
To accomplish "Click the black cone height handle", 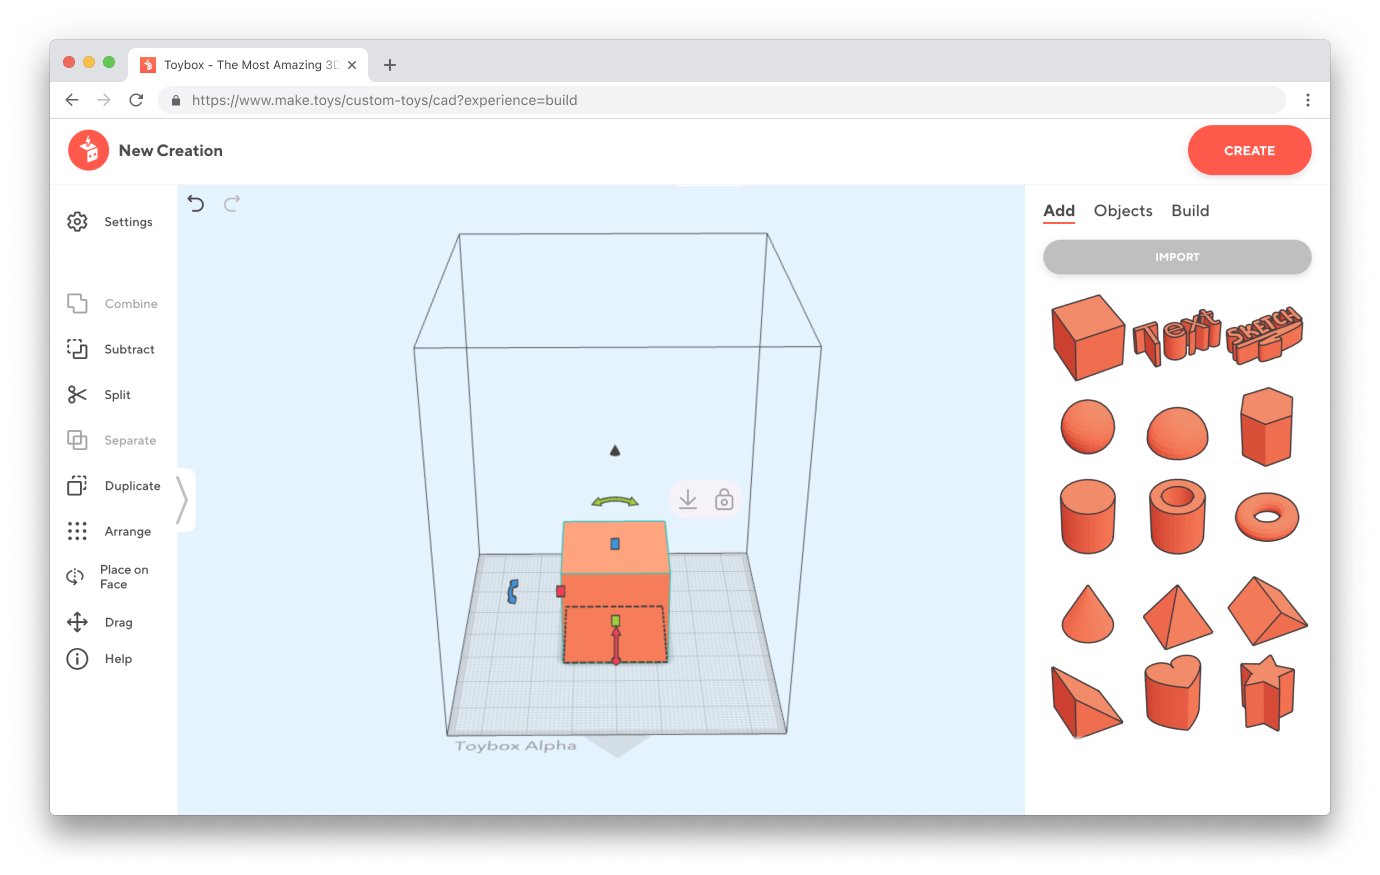I will coord(615,451).
